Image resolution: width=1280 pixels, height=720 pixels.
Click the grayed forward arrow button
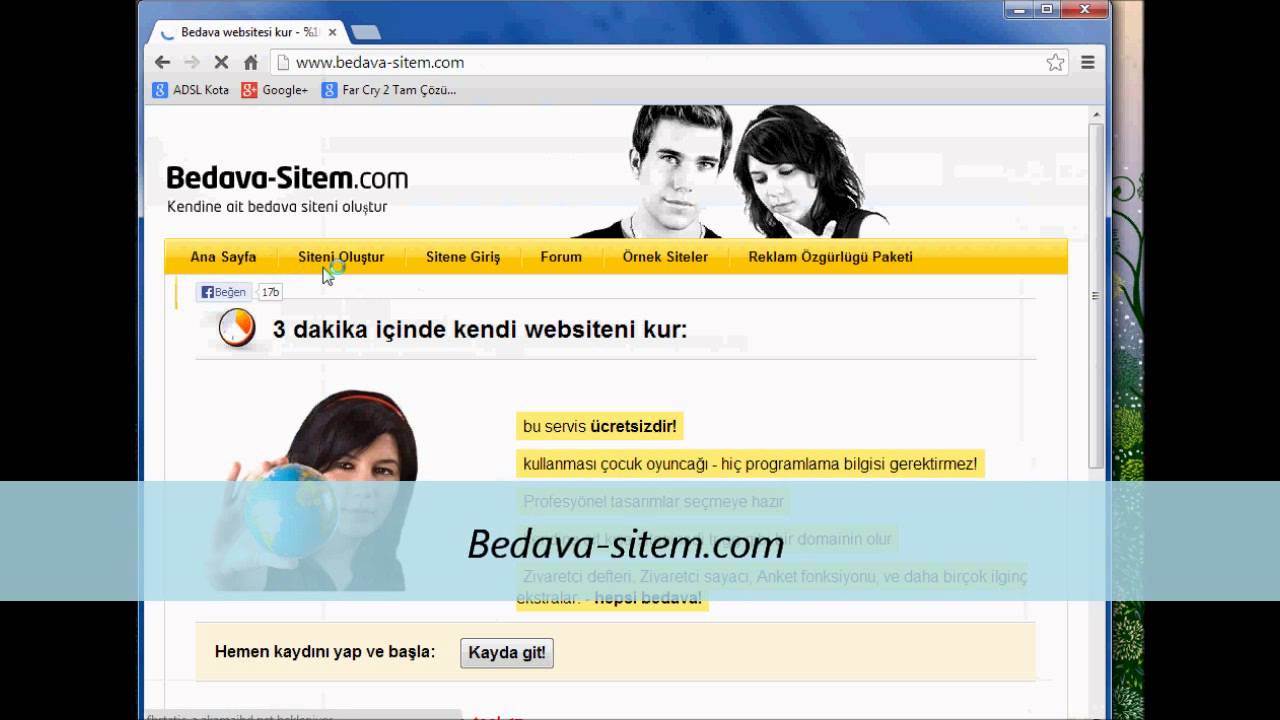192,62
